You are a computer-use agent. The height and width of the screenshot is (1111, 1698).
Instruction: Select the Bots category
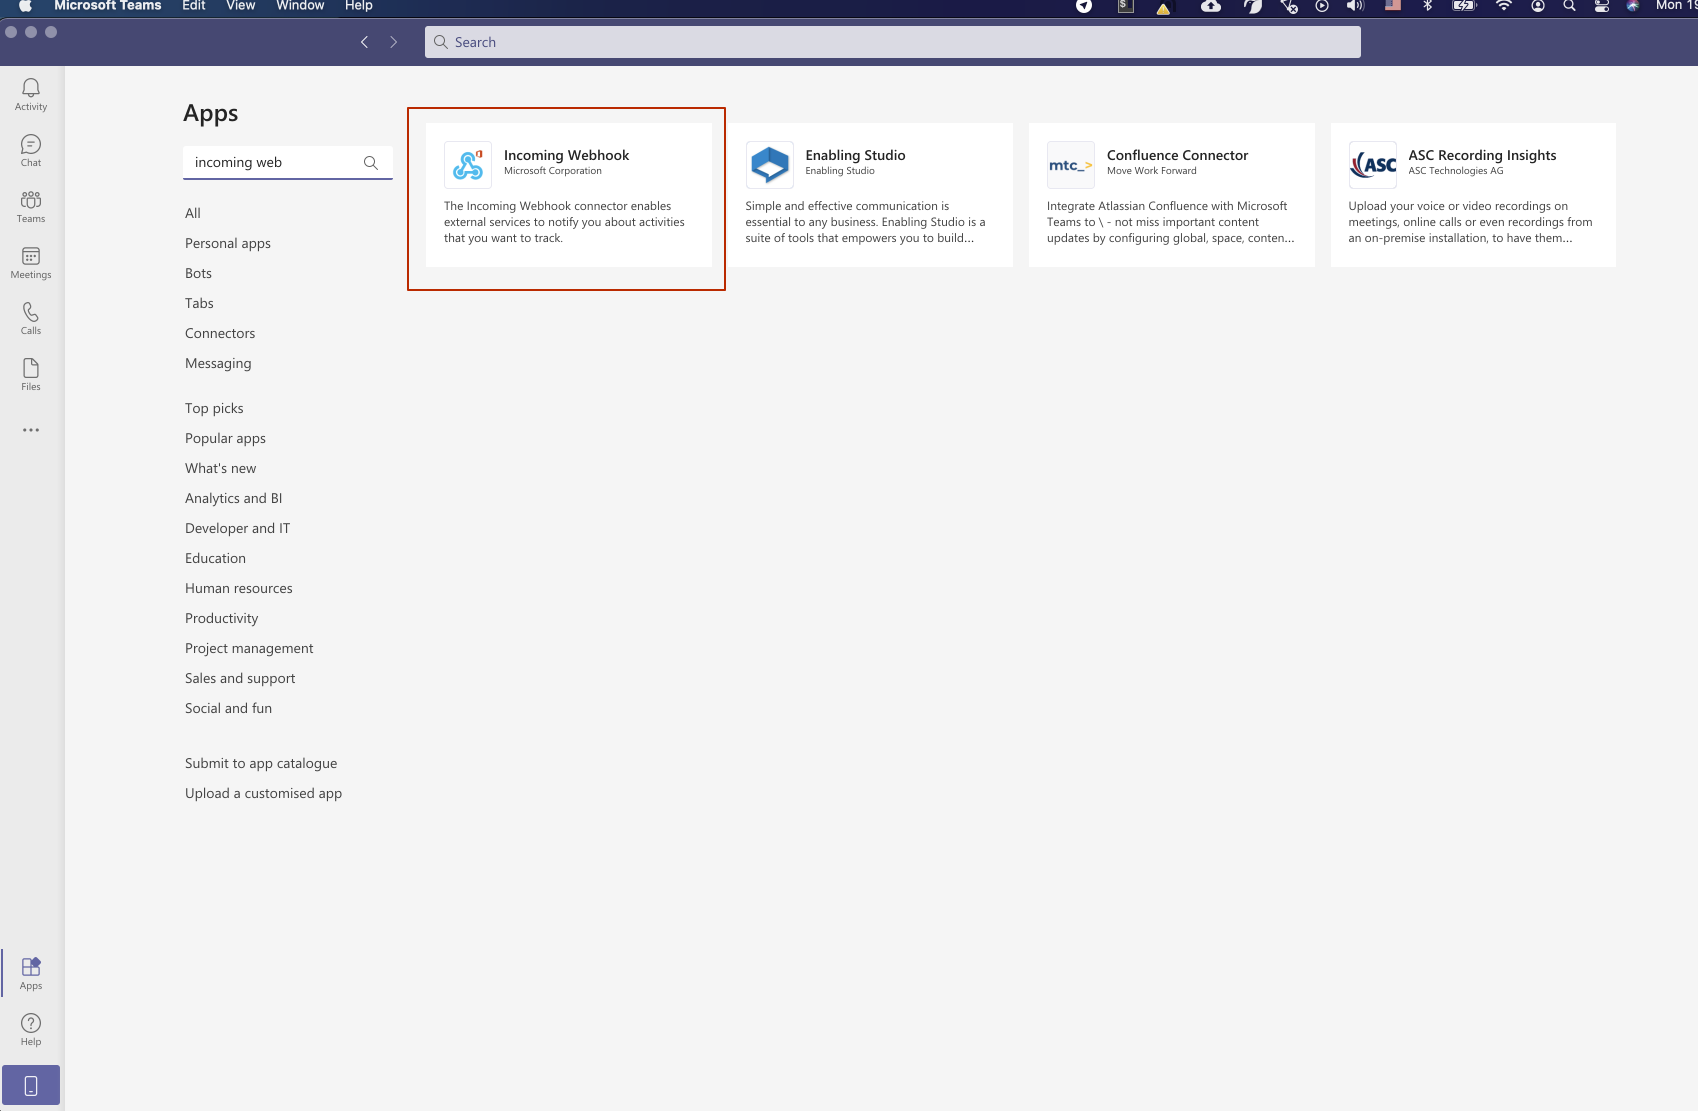(198, 273)
